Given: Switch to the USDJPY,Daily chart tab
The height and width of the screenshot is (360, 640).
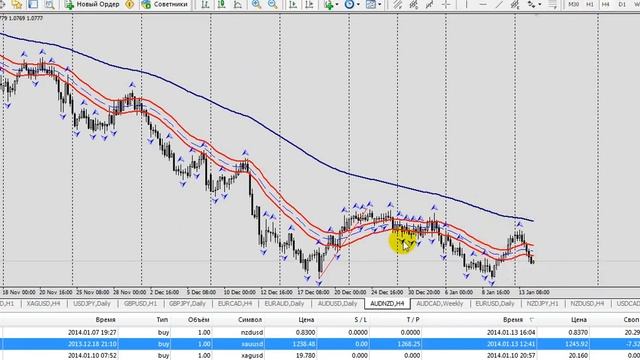Looking at the screenshot, I should coord(92,304).
